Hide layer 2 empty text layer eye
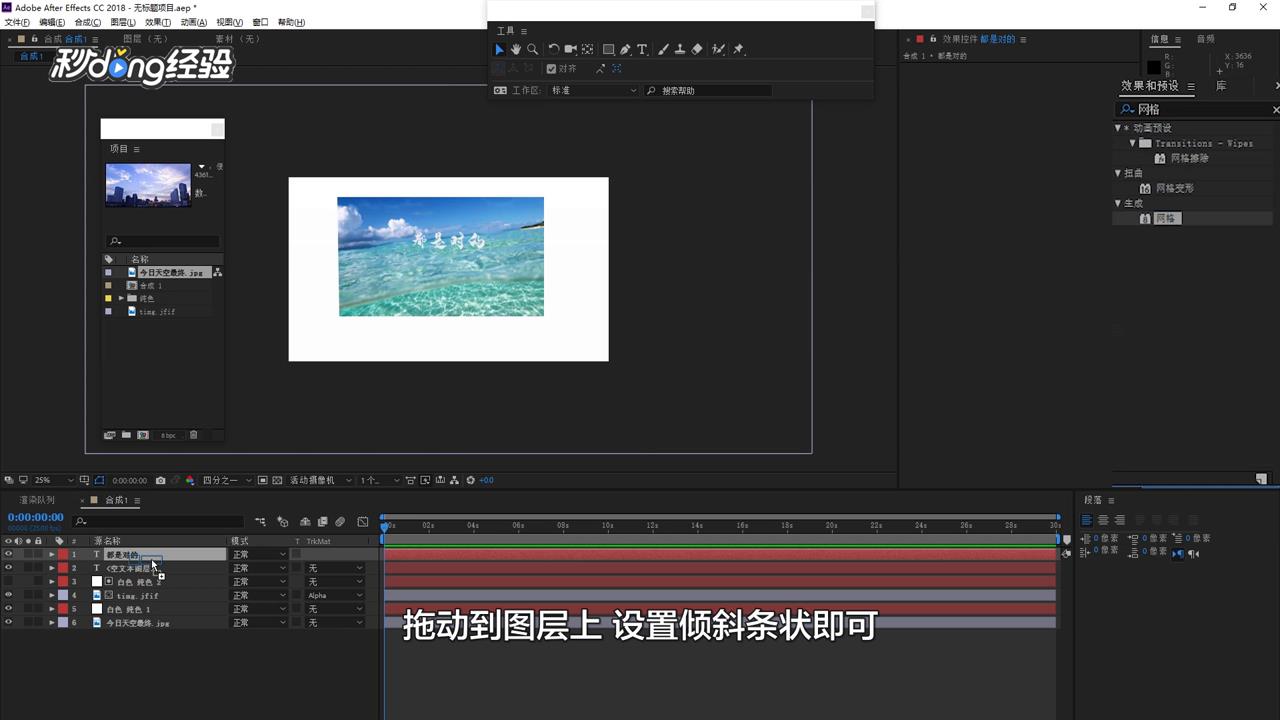This screenshot has width=1280, height=720. click(x=9, y=568)
